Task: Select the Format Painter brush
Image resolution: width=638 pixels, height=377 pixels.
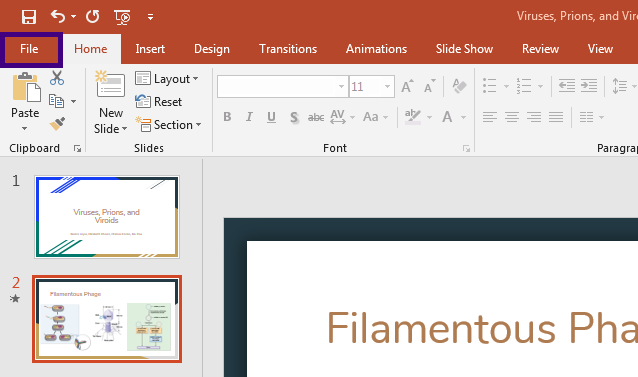Action: (x=57, y=124)
